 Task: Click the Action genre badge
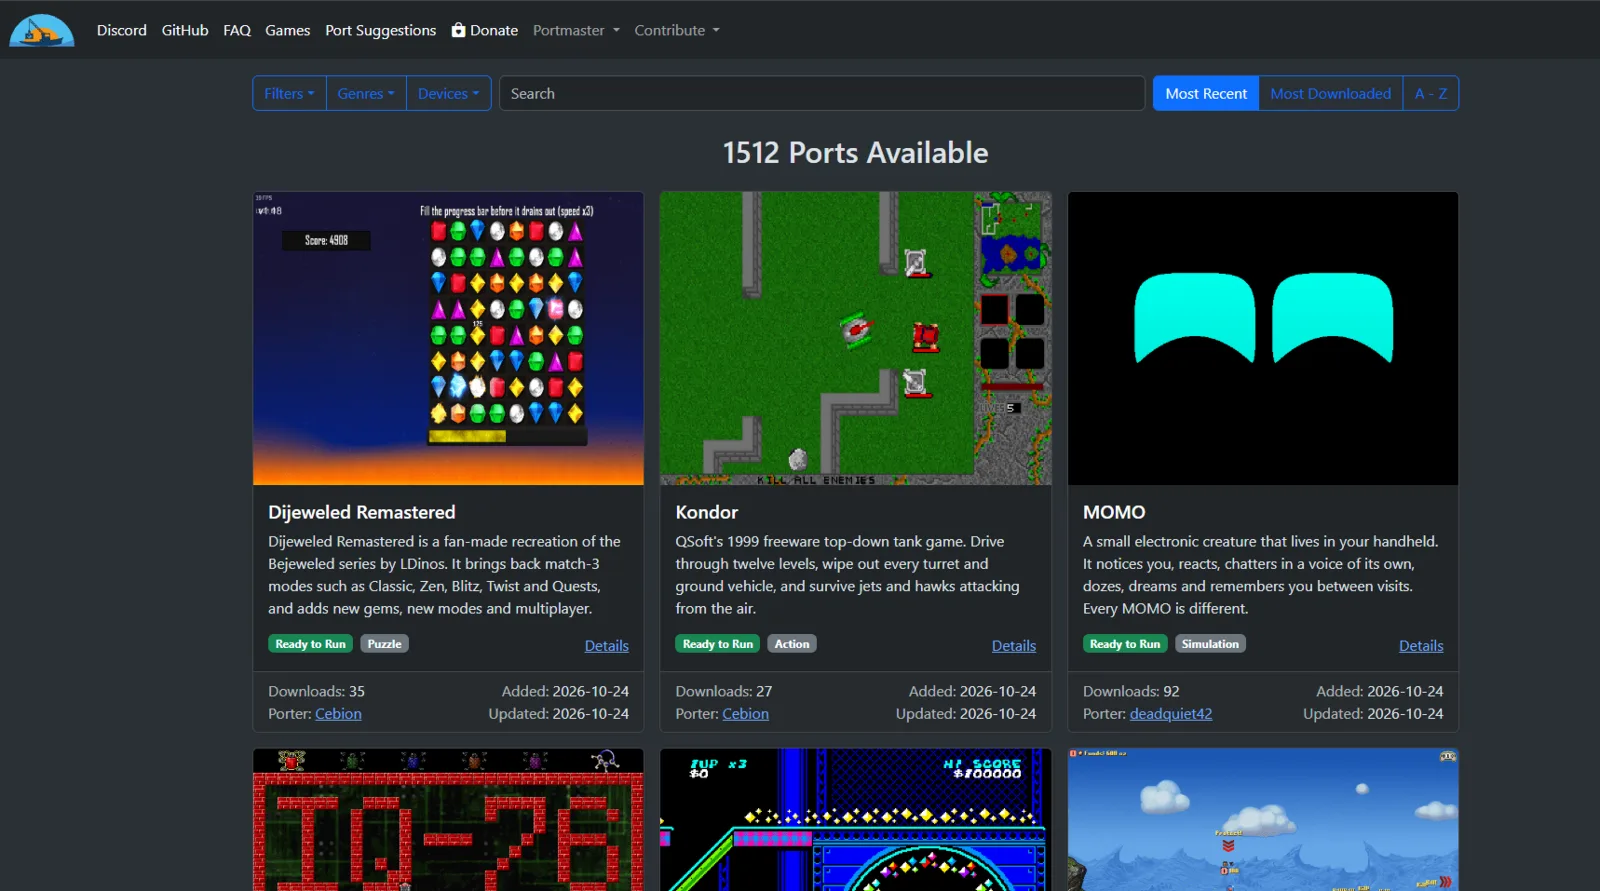click(792, 644)
